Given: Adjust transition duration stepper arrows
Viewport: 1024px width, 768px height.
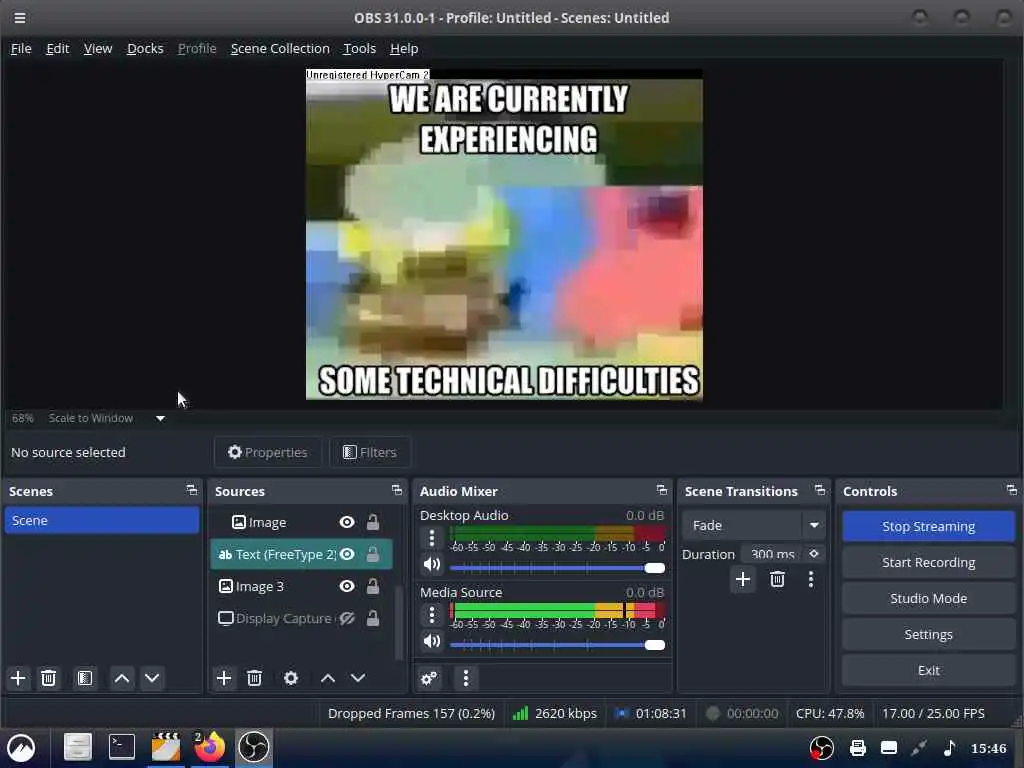Looking at the screenshot, I should 814,554.
